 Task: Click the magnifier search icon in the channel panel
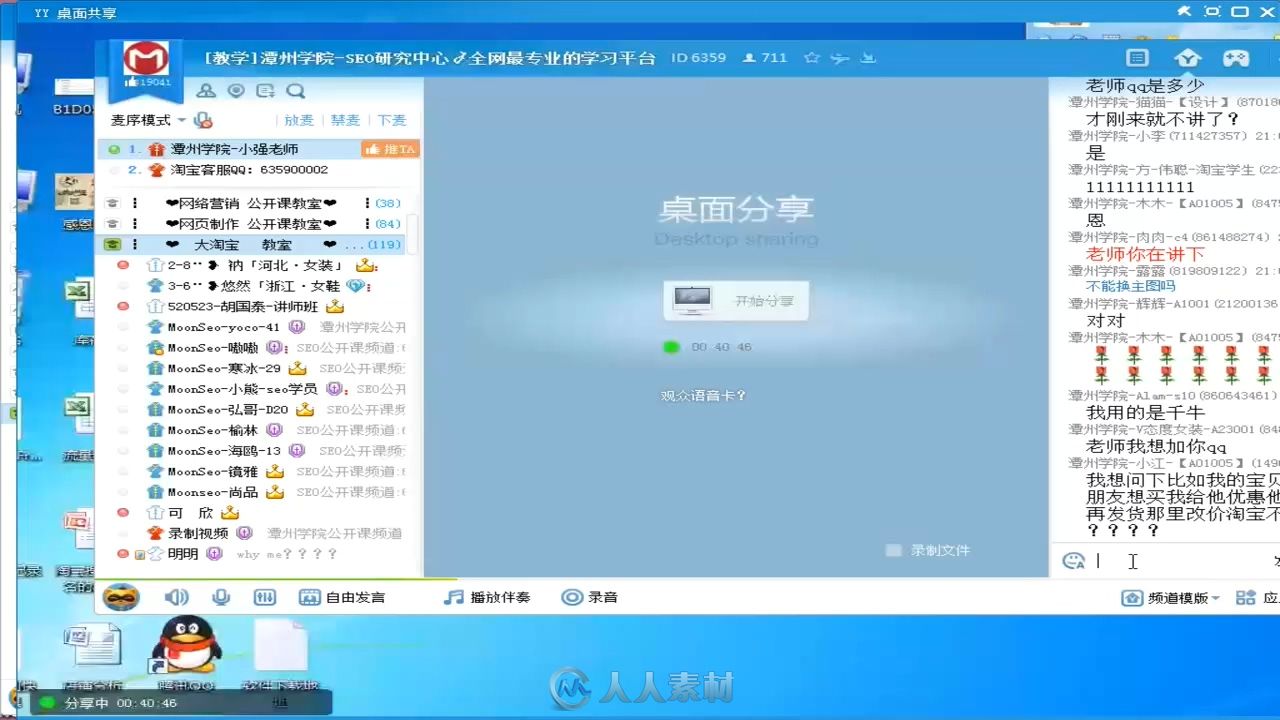pyautogui.click(x=295, y=91)
